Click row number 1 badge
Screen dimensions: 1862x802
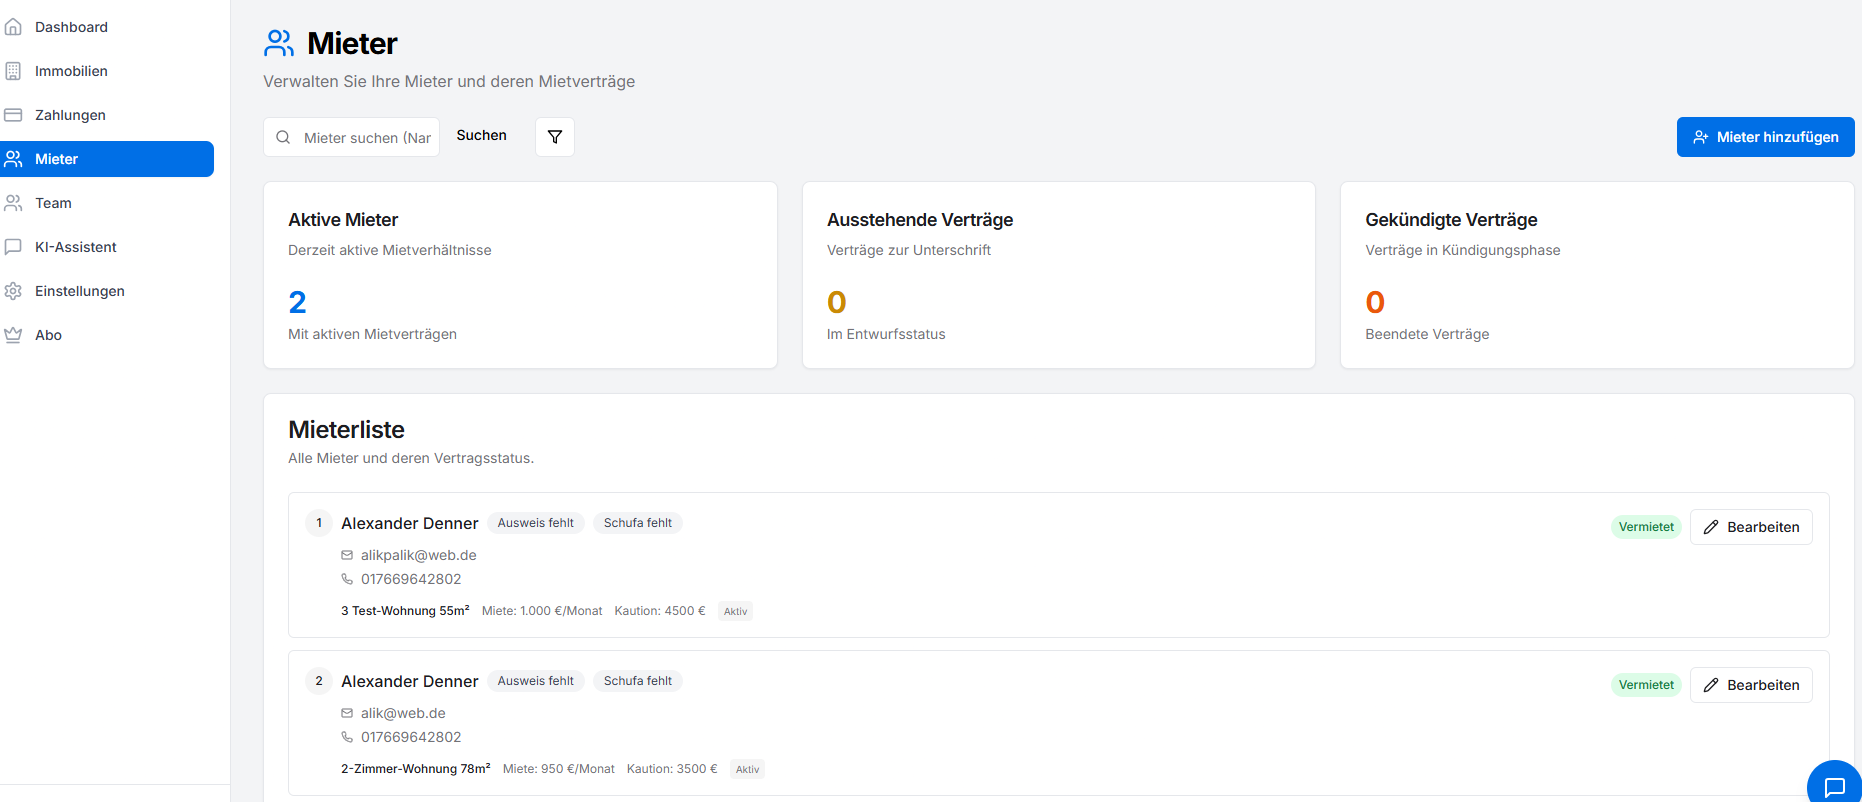tap(319, 523)
